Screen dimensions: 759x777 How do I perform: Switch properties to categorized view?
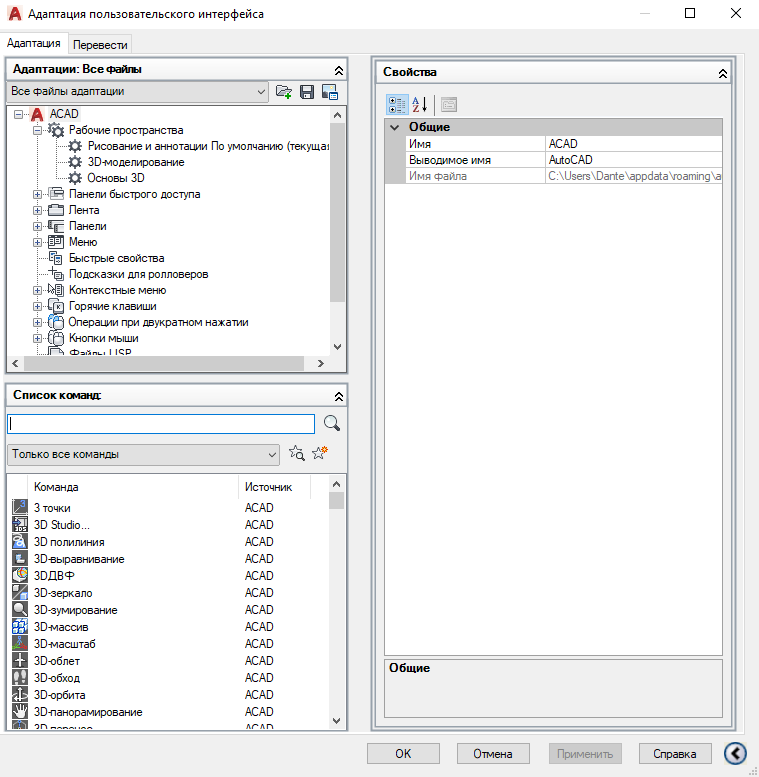397,105
